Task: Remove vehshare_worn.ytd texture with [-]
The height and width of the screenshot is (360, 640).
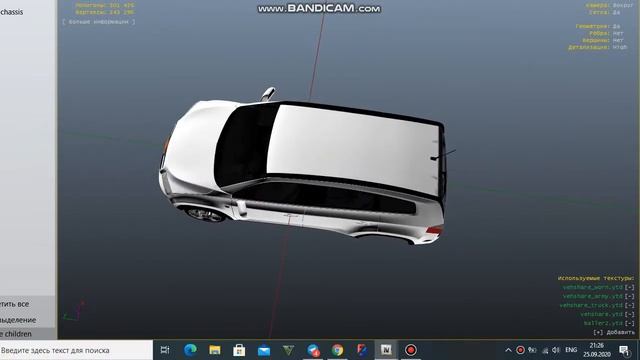Action: pos(630,287)
